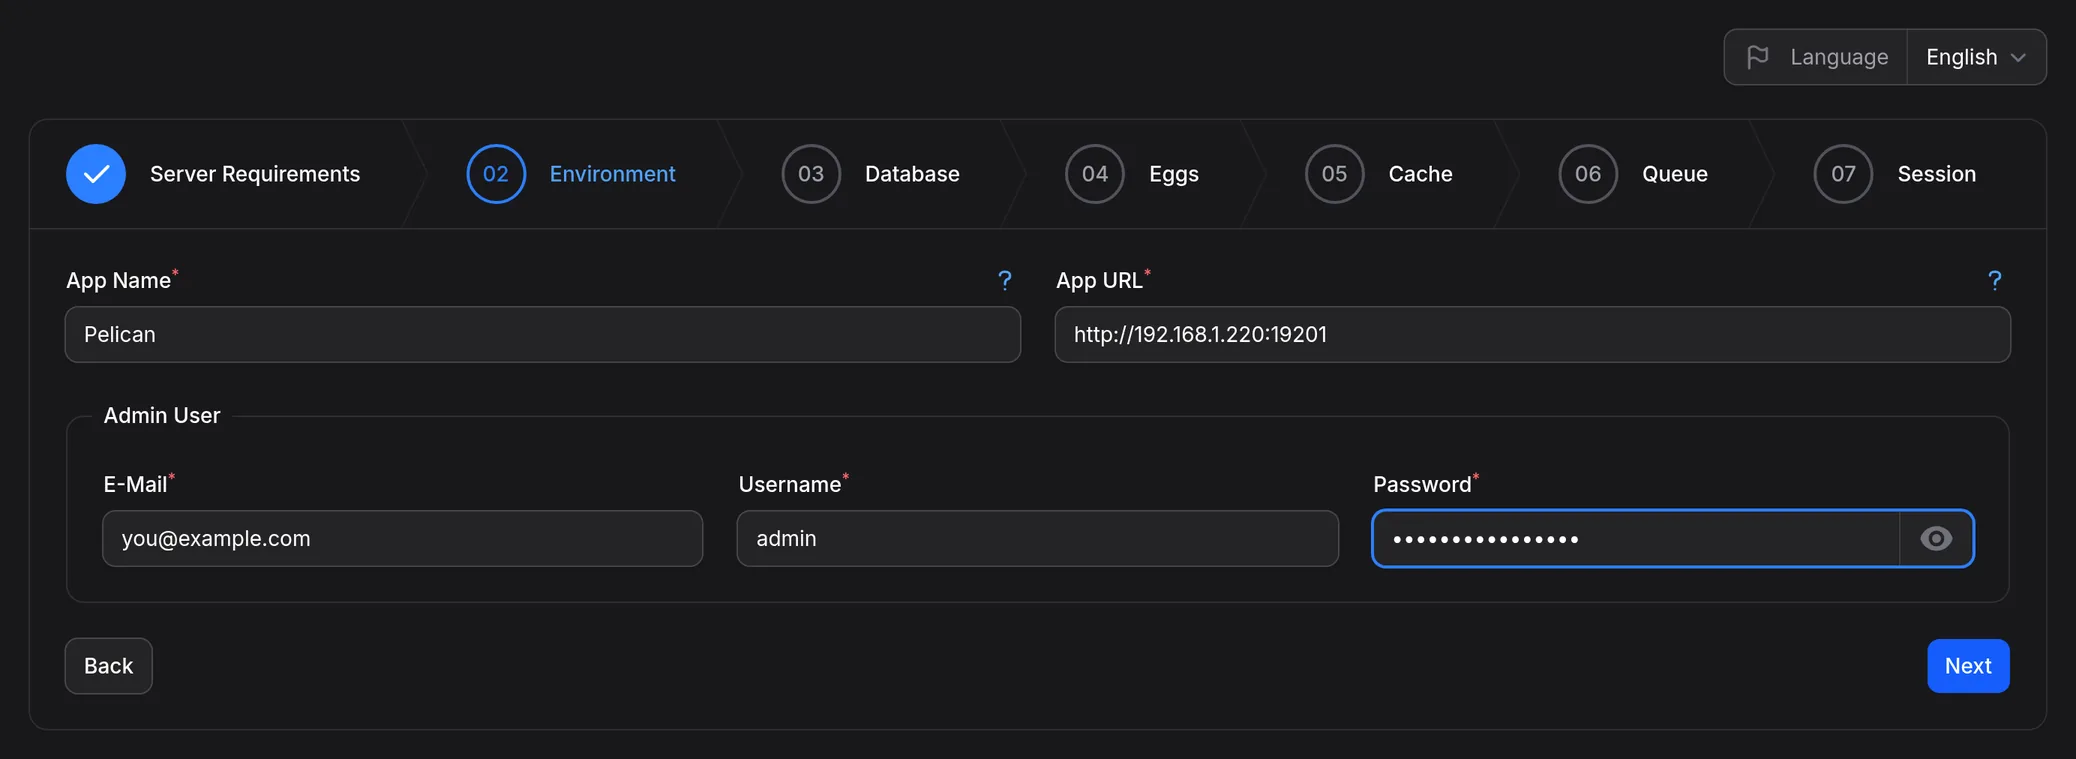Jump to the Session step
The width and height of the screenshot is (2076, 759).
tap(1937, 174)
